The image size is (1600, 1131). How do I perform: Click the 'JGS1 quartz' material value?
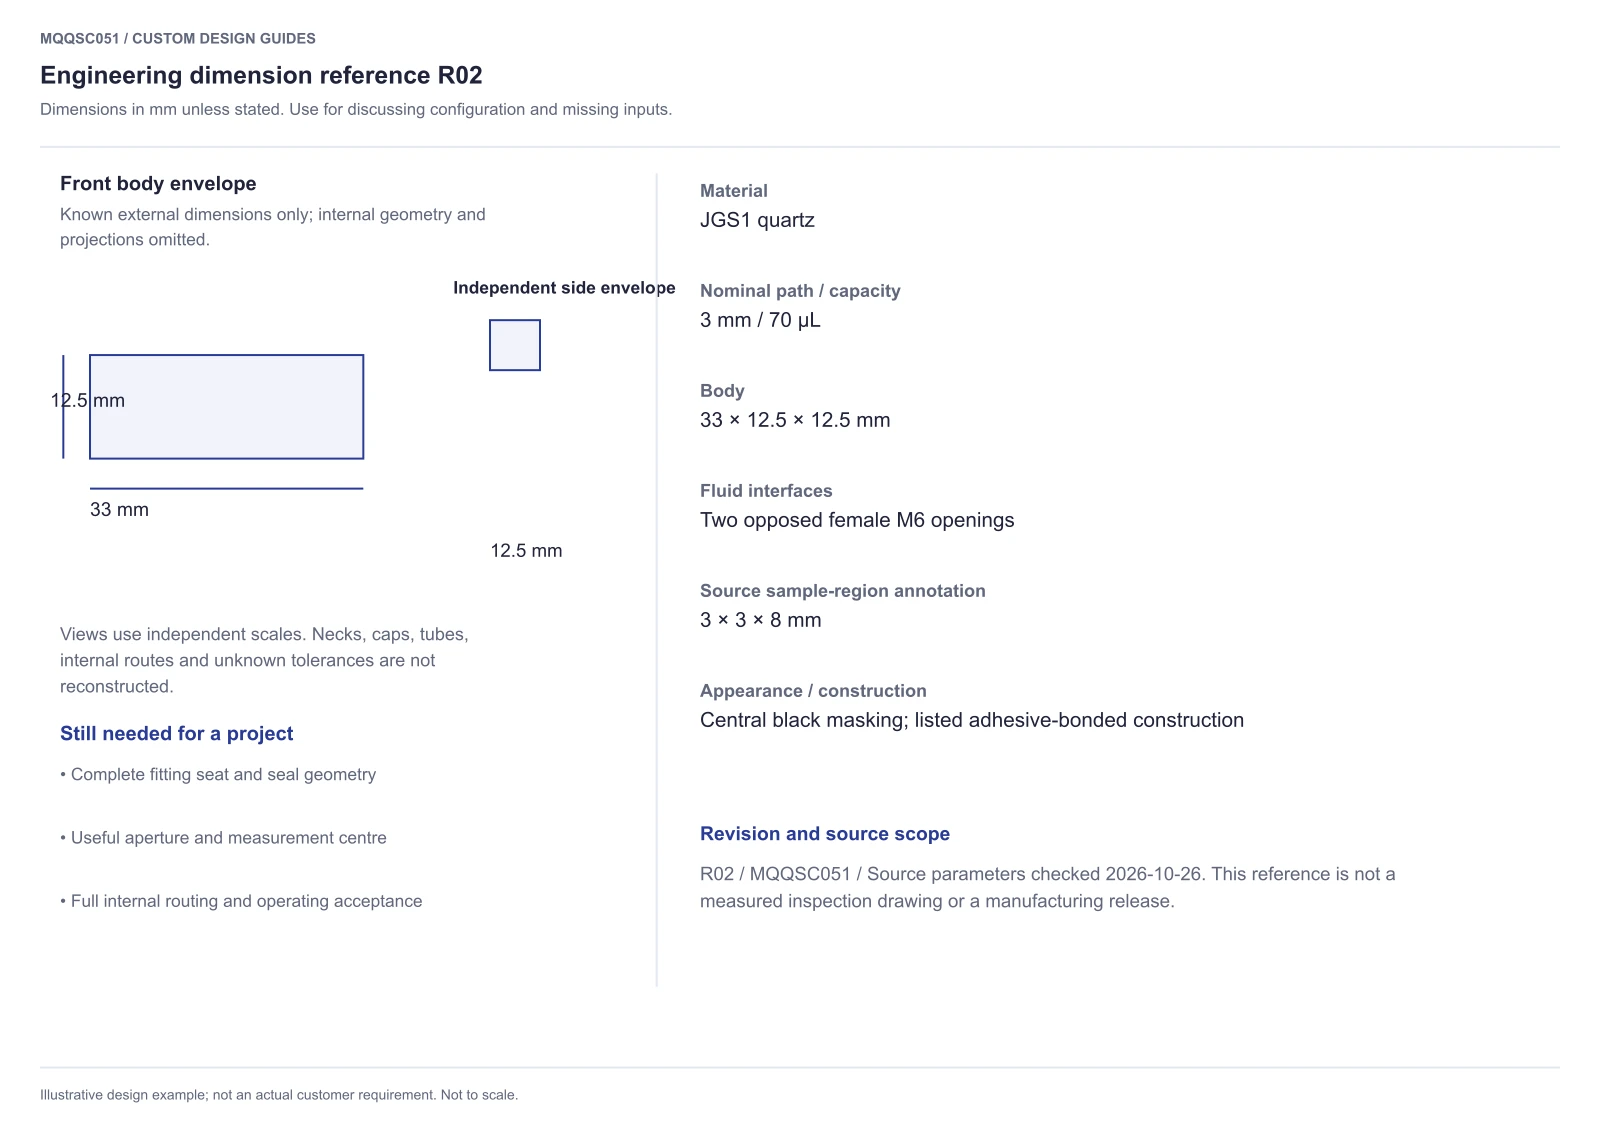click(757, 220)
